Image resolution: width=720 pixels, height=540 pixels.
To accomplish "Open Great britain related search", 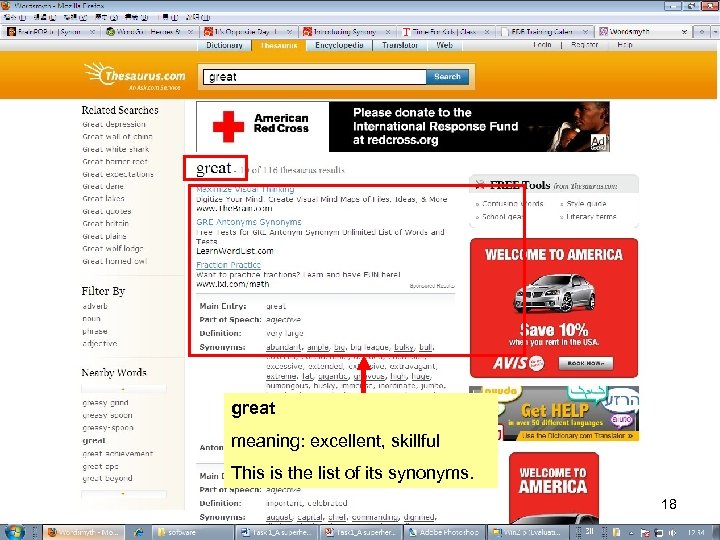I will pyautogui.click(x=106, y=224).
